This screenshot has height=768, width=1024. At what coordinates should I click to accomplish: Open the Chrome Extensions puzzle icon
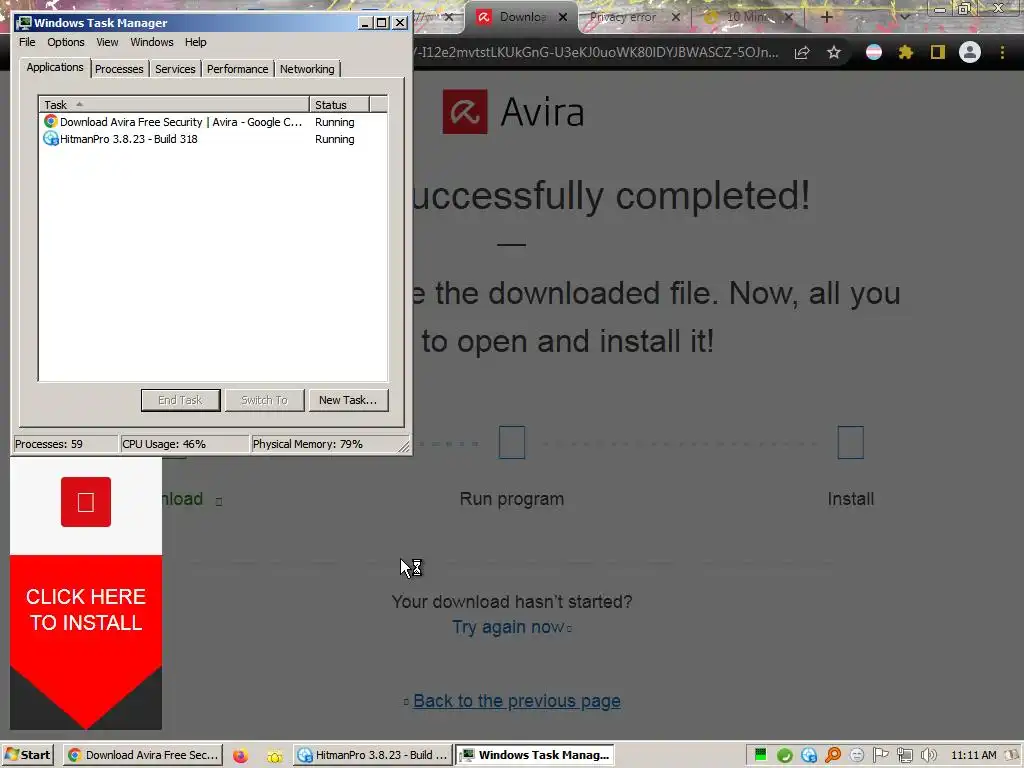click(905, 52)
